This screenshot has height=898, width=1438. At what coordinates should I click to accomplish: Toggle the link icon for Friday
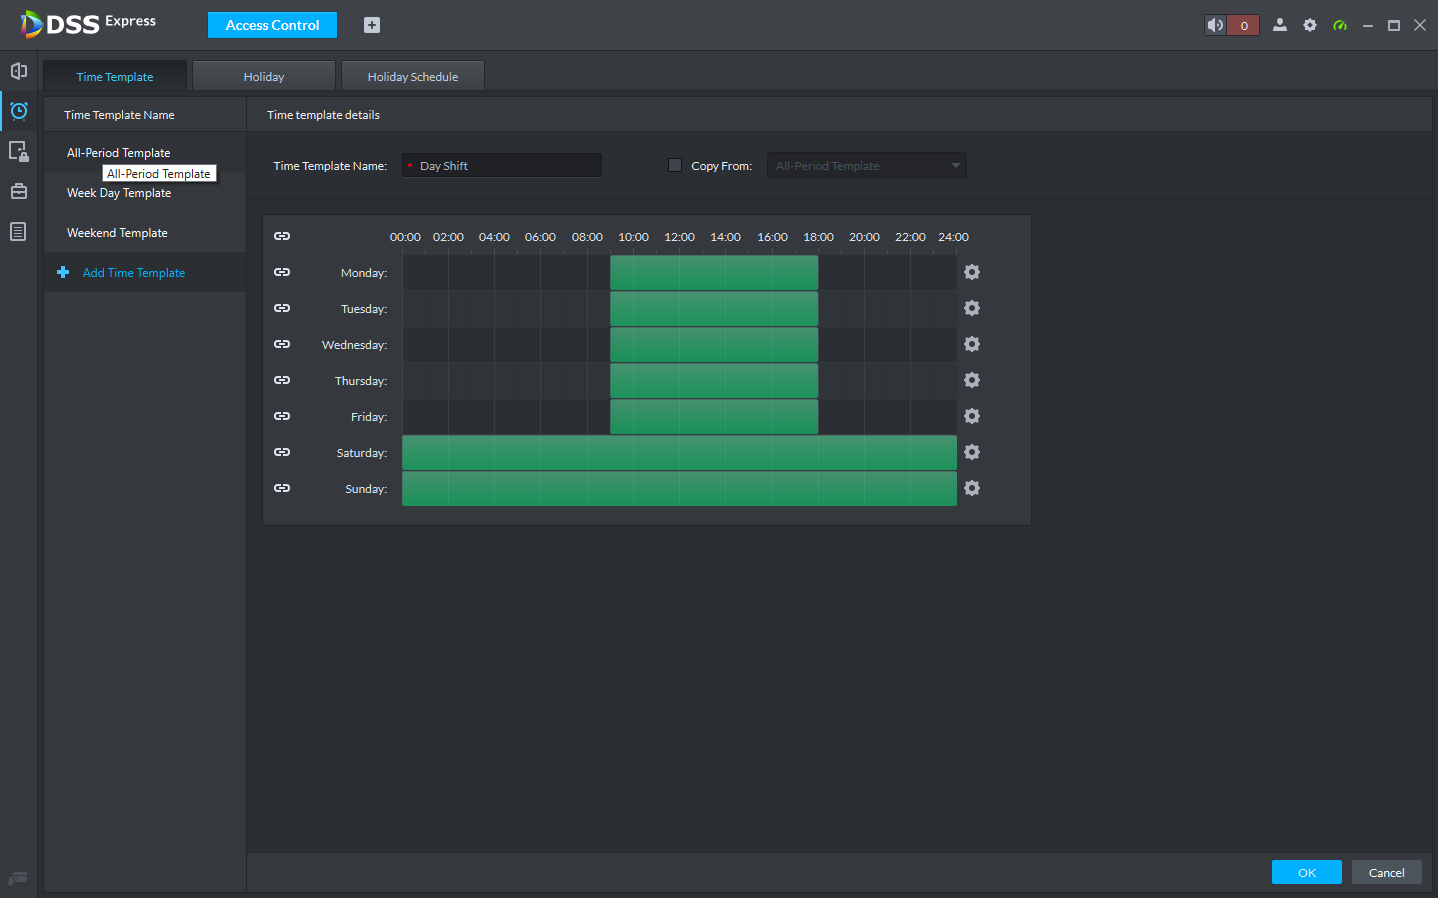pyautogui.click(x=282, y=416)
